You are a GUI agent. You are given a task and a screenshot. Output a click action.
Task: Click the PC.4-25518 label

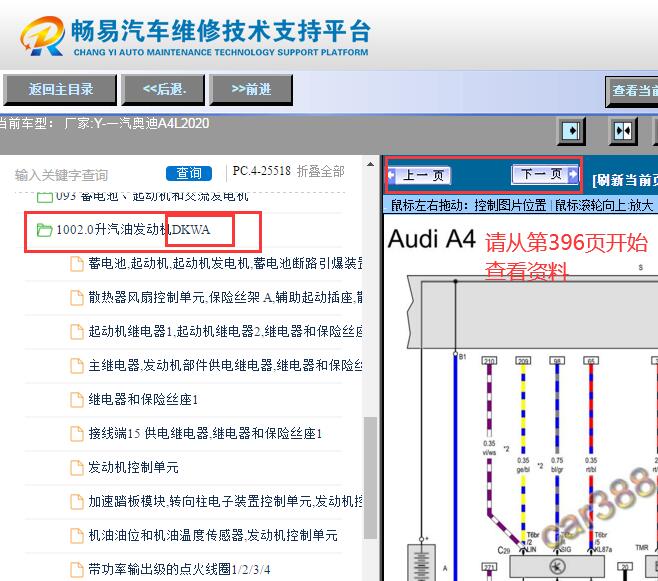click(261, 171)
